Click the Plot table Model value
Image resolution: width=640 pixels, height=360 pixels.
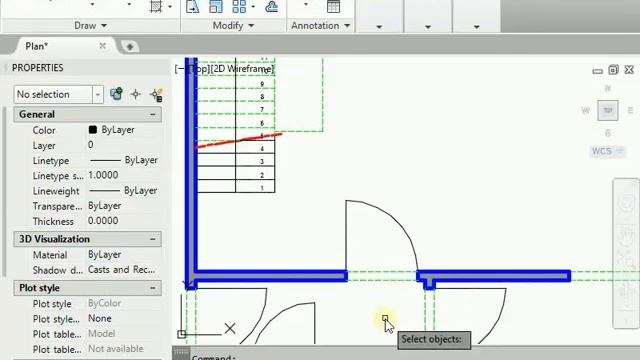point(102,334)
